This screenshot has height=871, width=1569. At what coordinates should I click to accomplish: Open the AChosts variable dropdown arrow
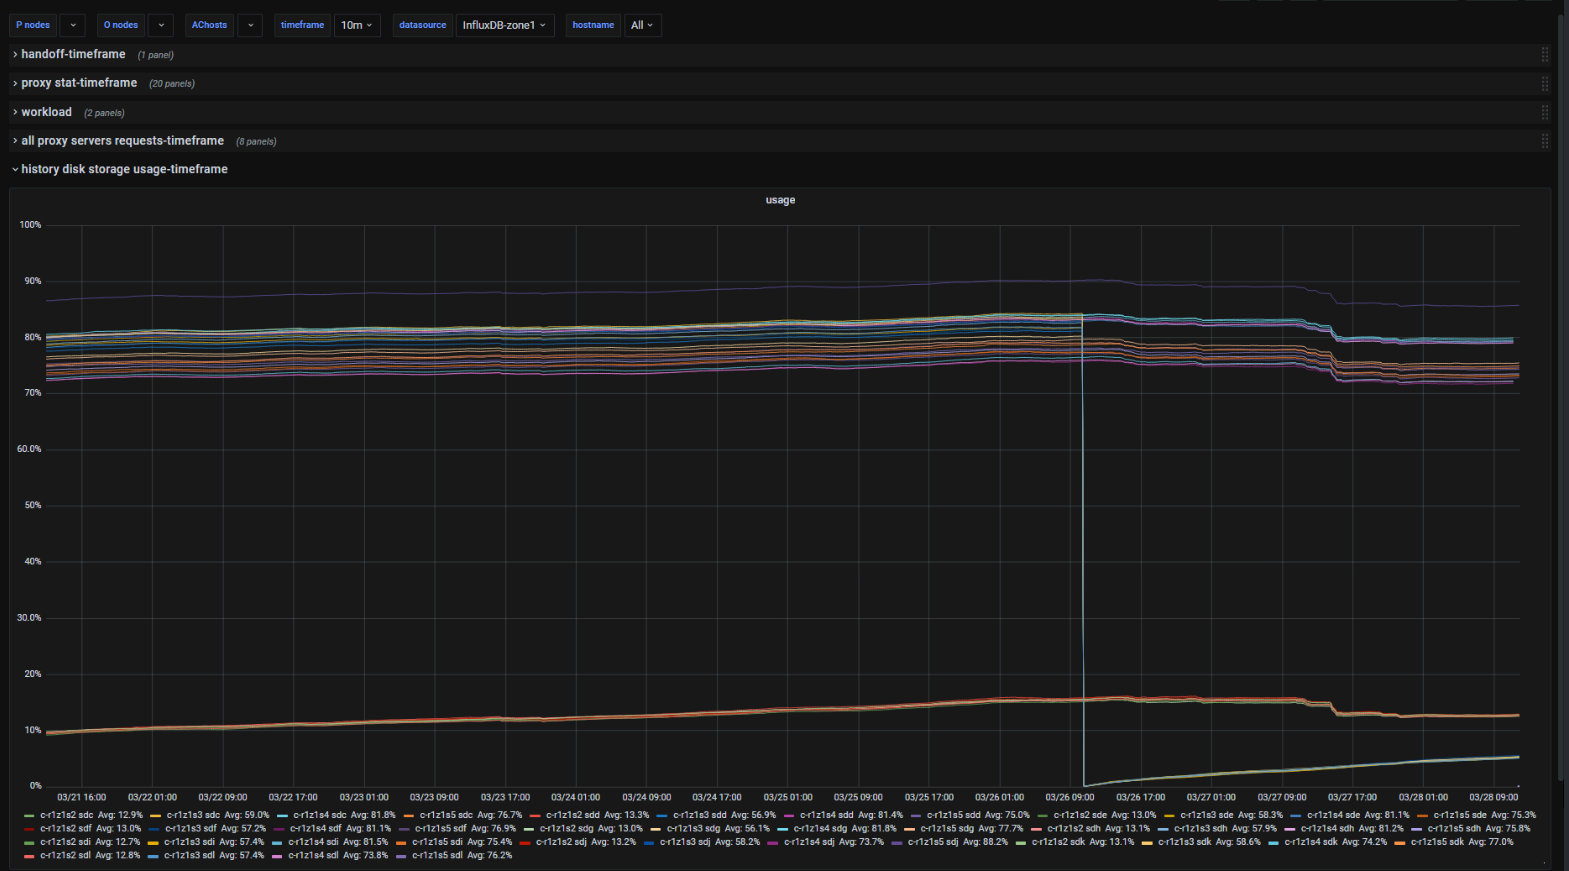[250, 25]
